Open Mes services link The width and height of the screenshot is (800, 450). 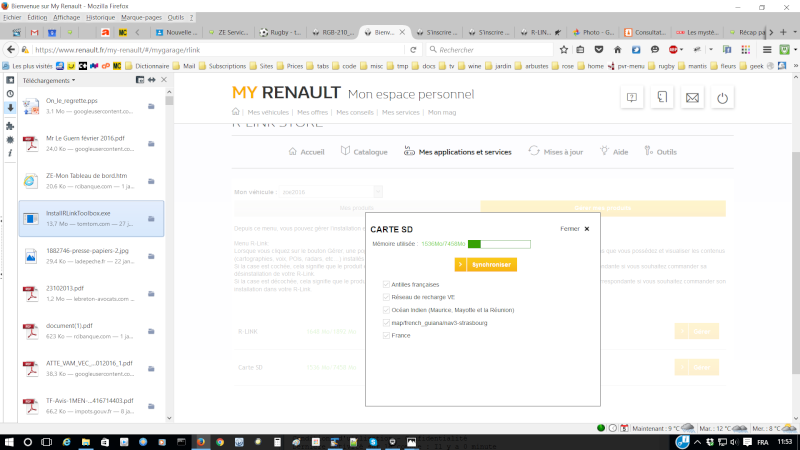click(401, 112)
